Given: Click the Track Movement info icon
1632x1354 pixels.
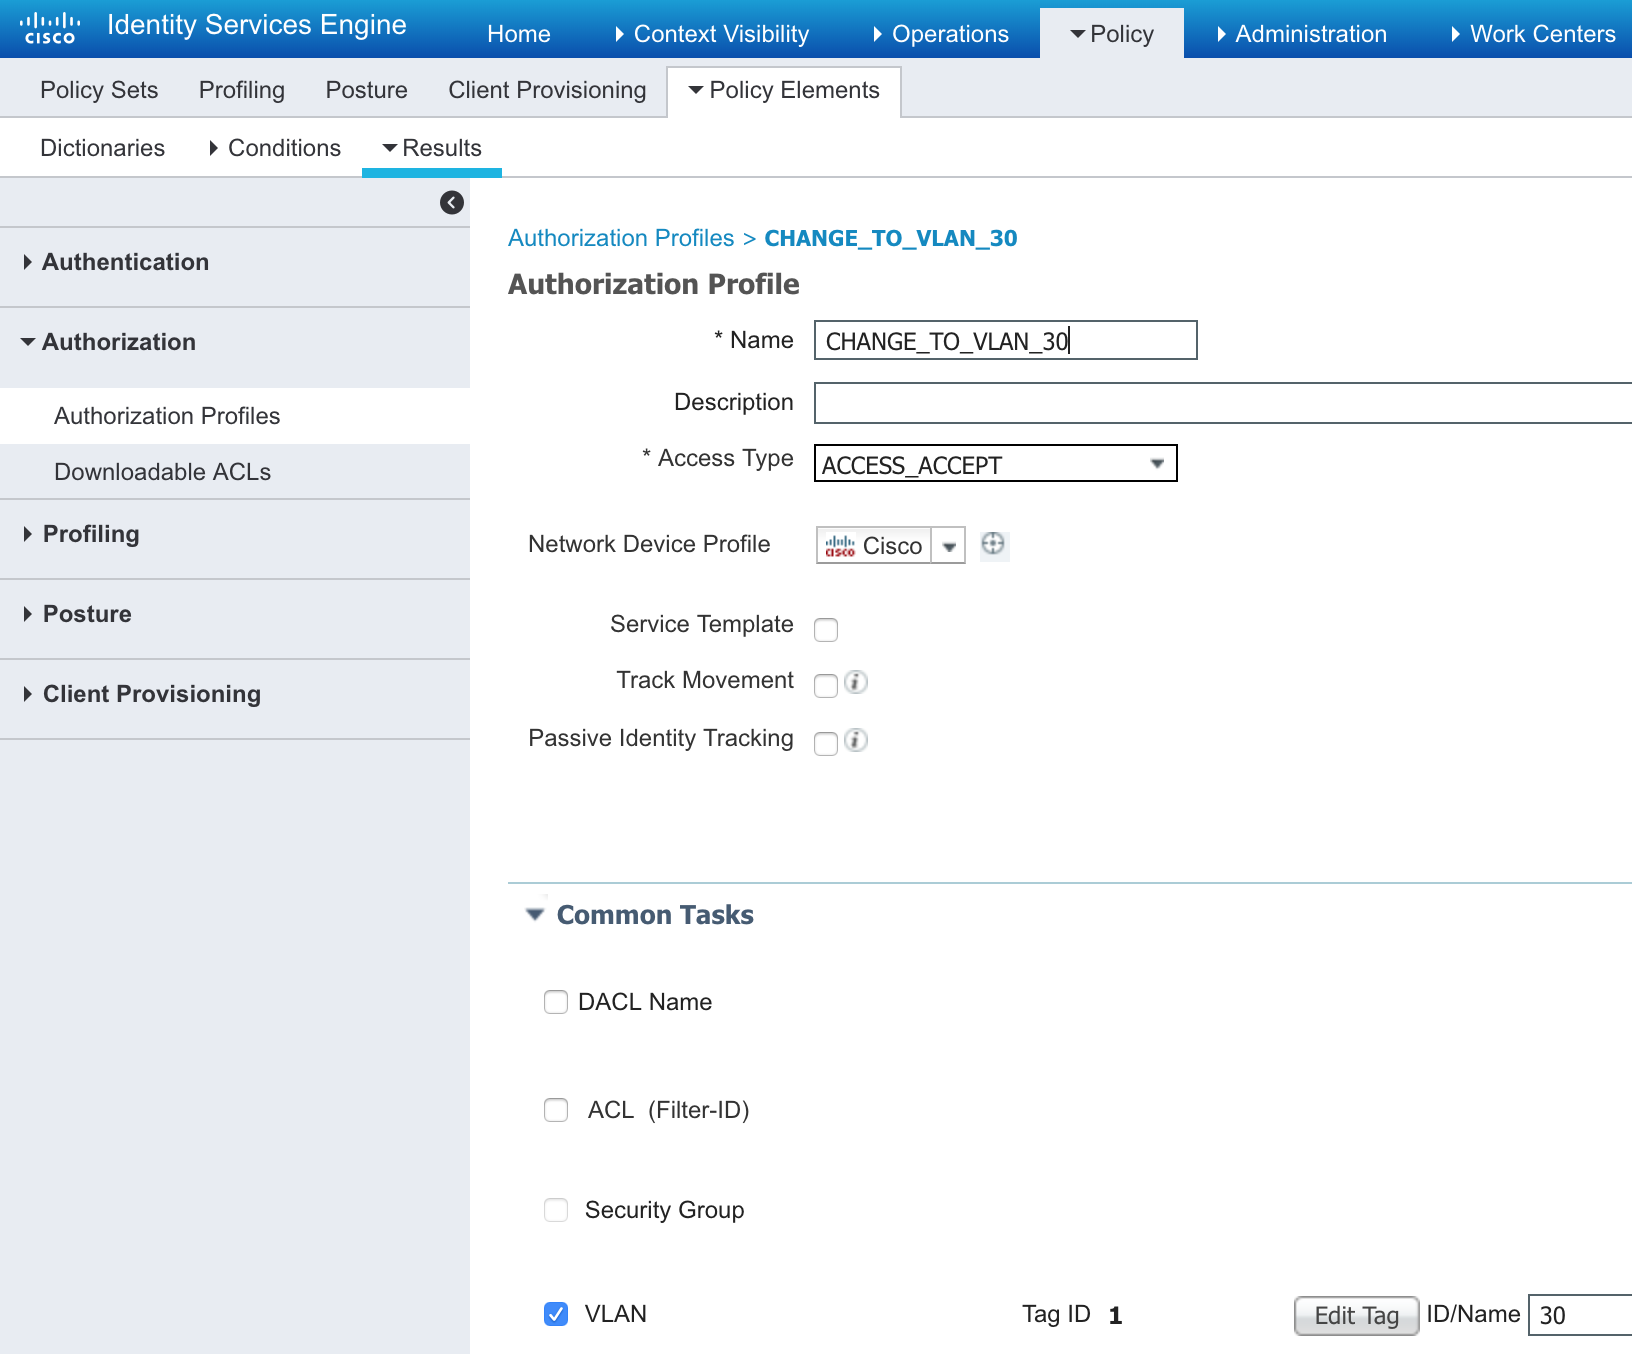Looking at the screenshot, I should (x=856, y=682).
